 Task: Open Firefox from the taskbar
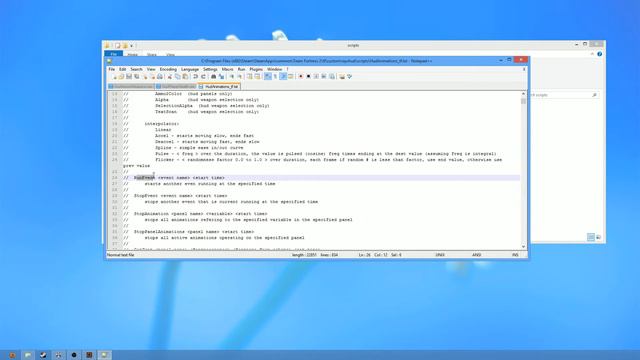pos(12,355)
